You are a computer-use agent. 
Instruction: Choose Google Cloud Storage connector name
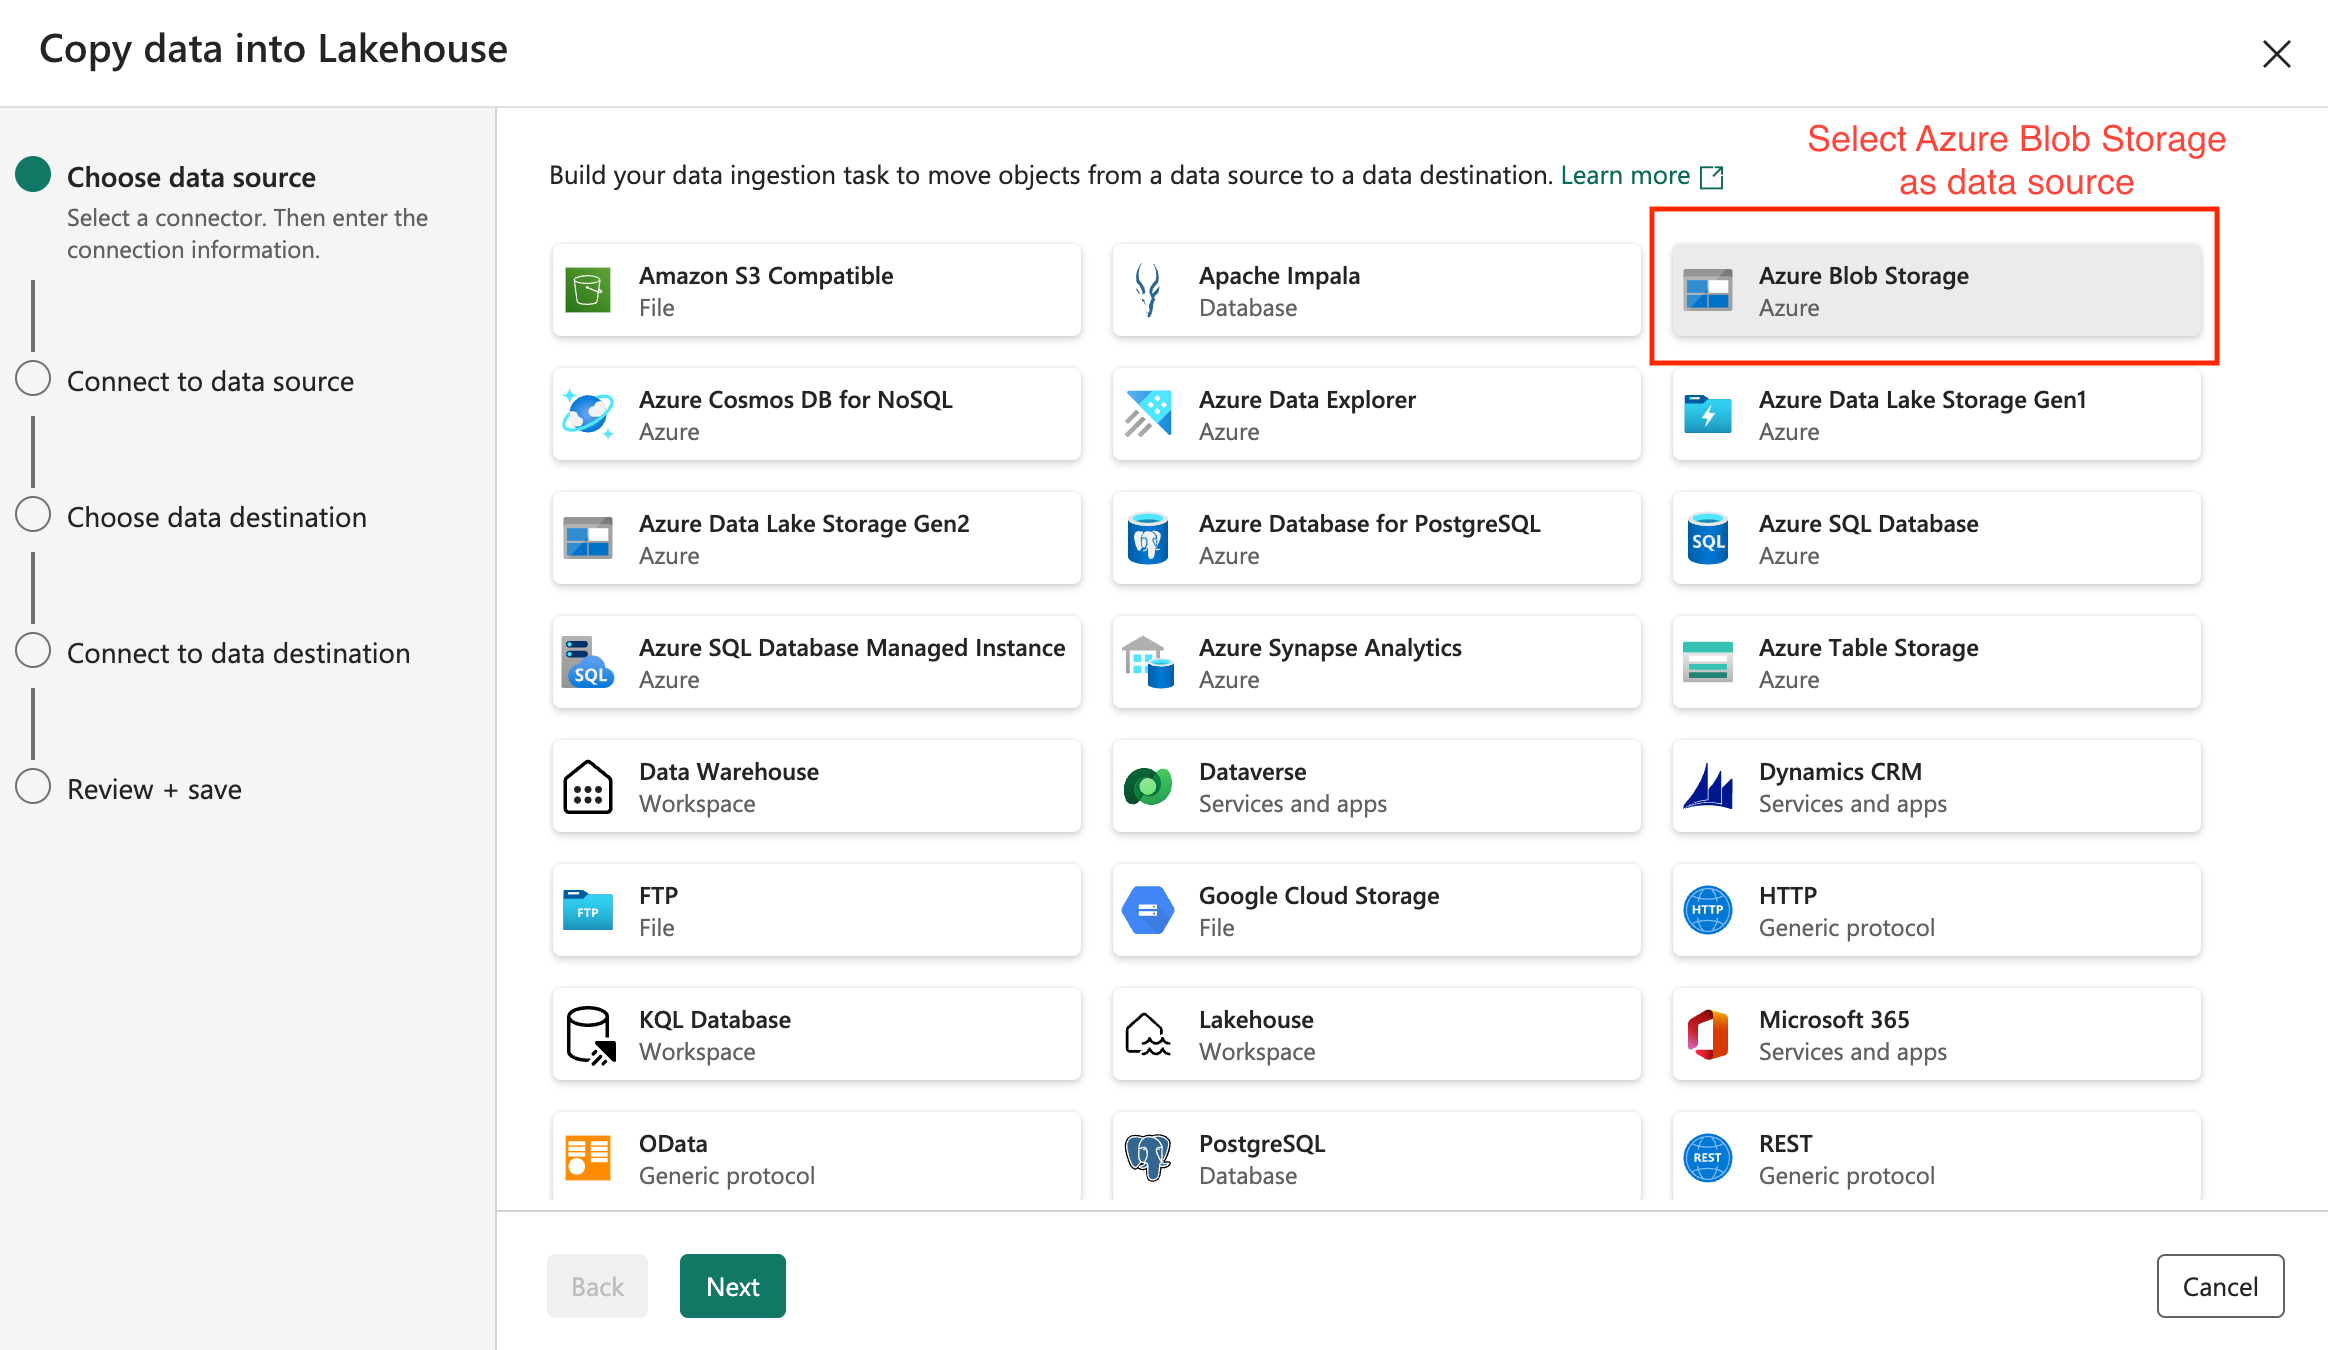[x=1319, y=895]
